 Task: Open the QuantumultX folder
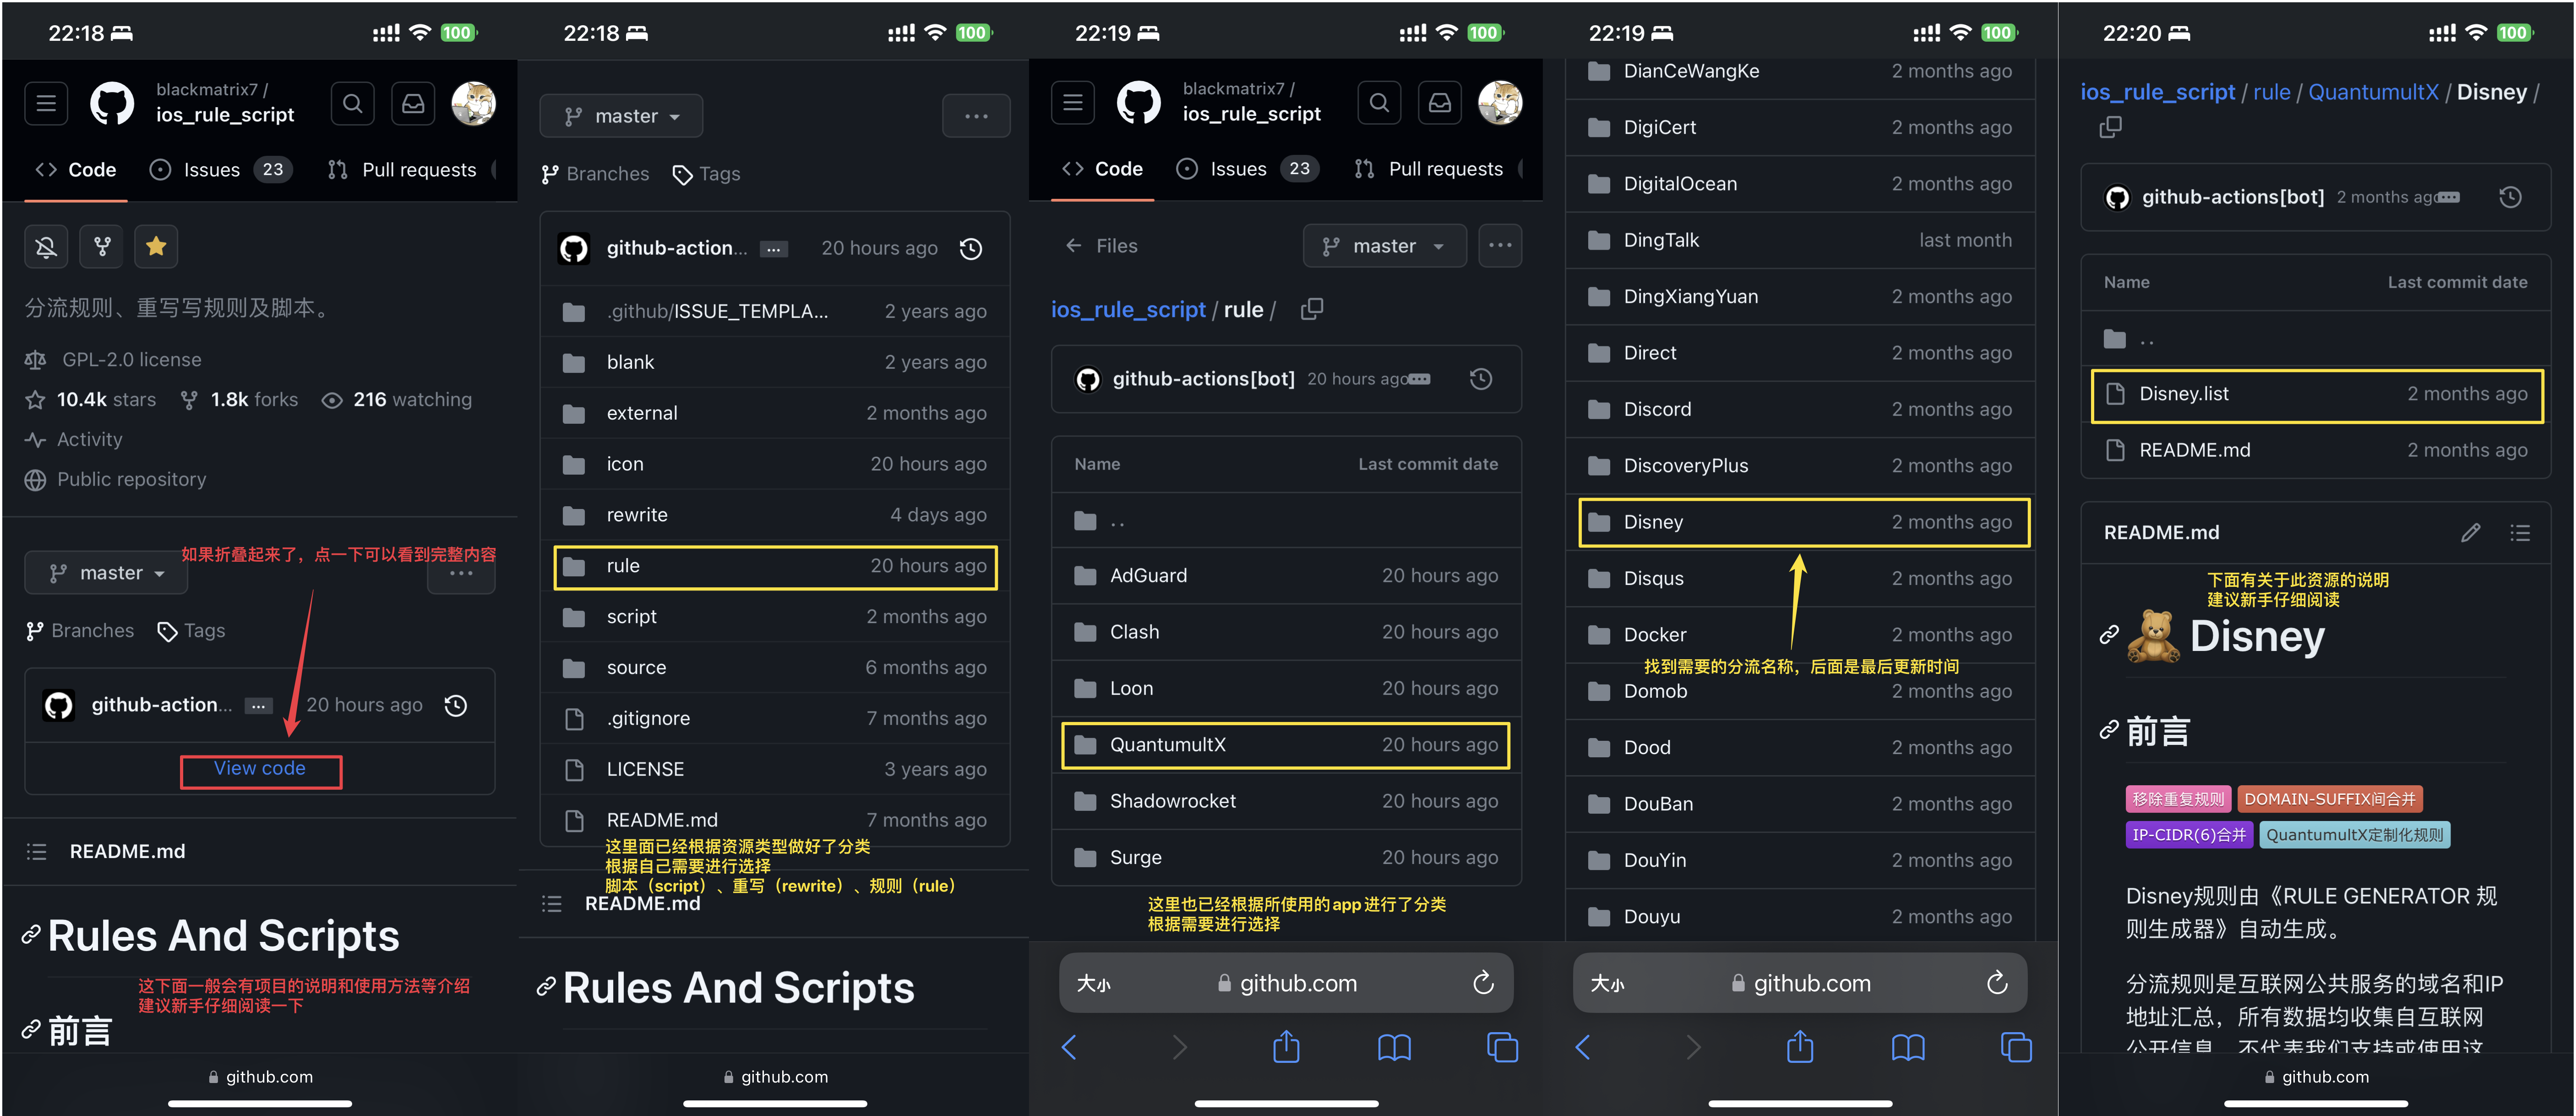tap(1286, 745)
